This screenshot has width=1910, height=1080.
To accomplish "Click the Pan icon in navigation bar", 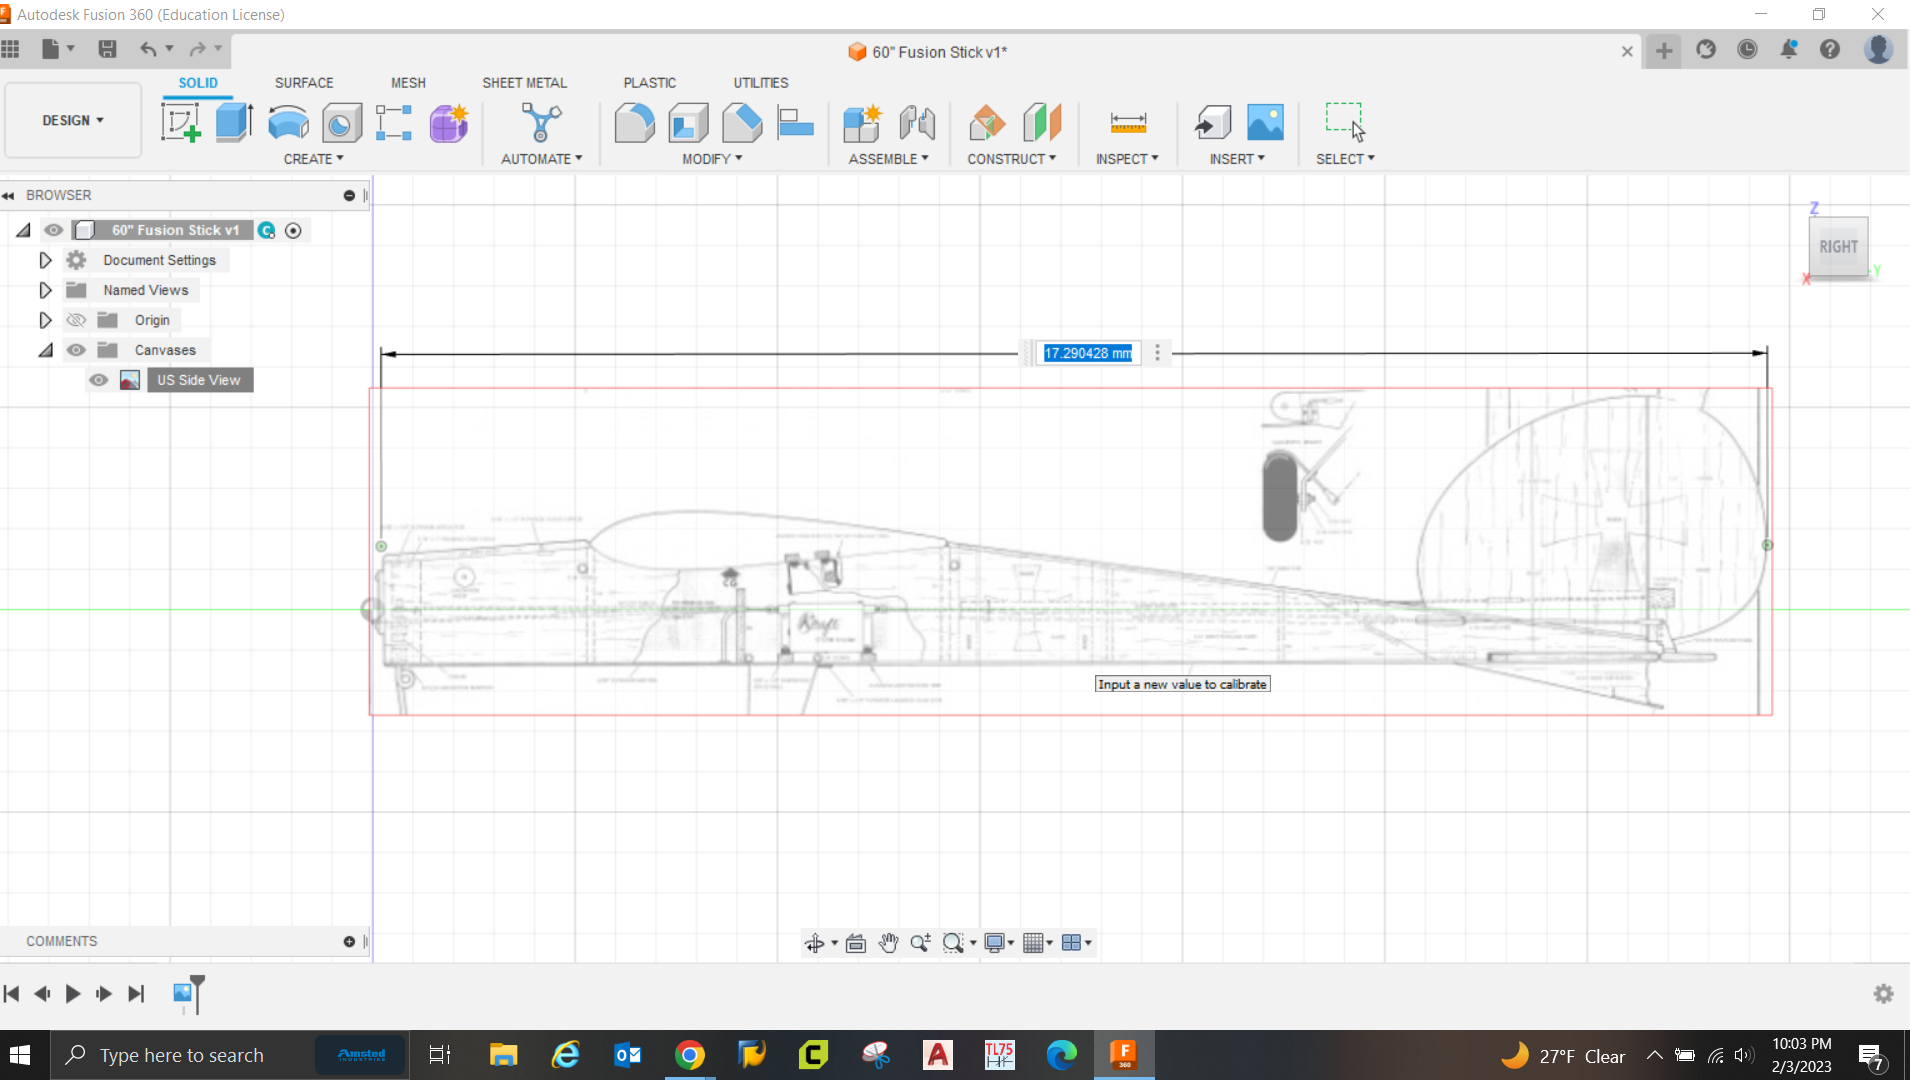I will [x=887, y=942].
